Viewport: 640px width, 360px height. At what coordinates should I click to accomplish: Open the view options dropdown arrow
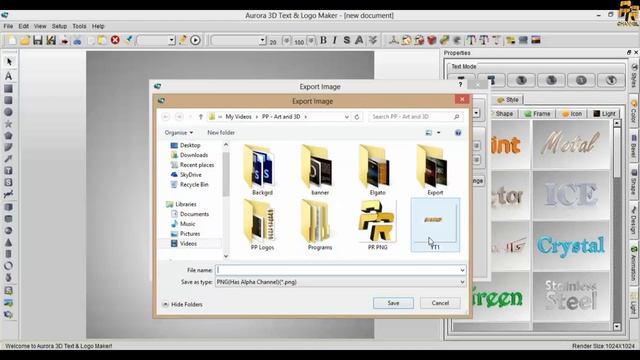[x=439, y=133]
